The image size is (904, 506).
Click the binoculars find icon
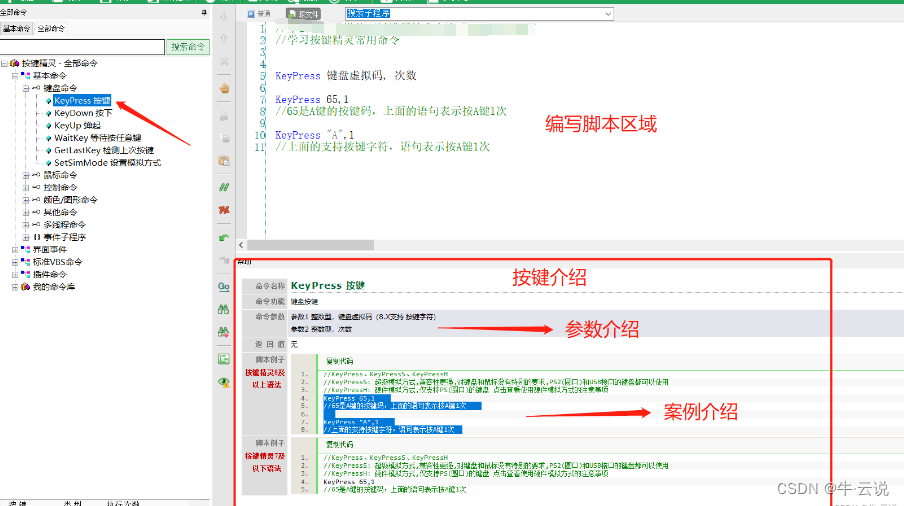(x=224, y=309)
